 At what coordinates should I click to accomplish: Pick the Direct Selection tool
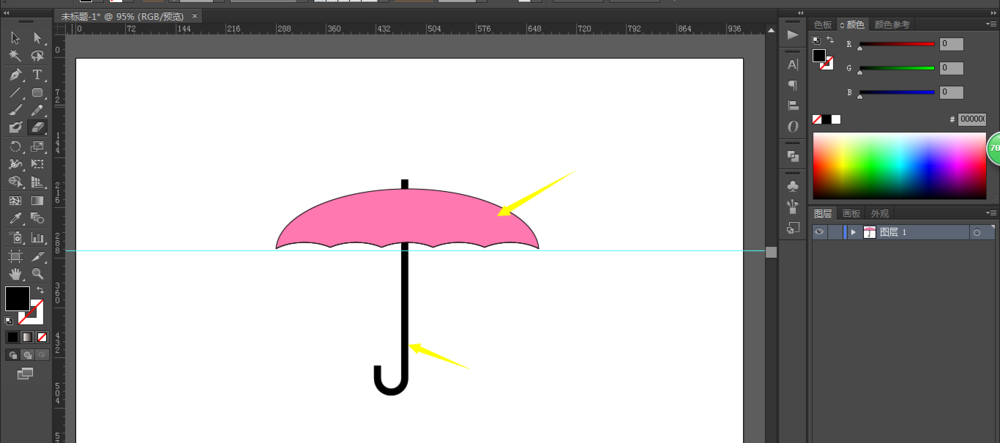[38, 39]
